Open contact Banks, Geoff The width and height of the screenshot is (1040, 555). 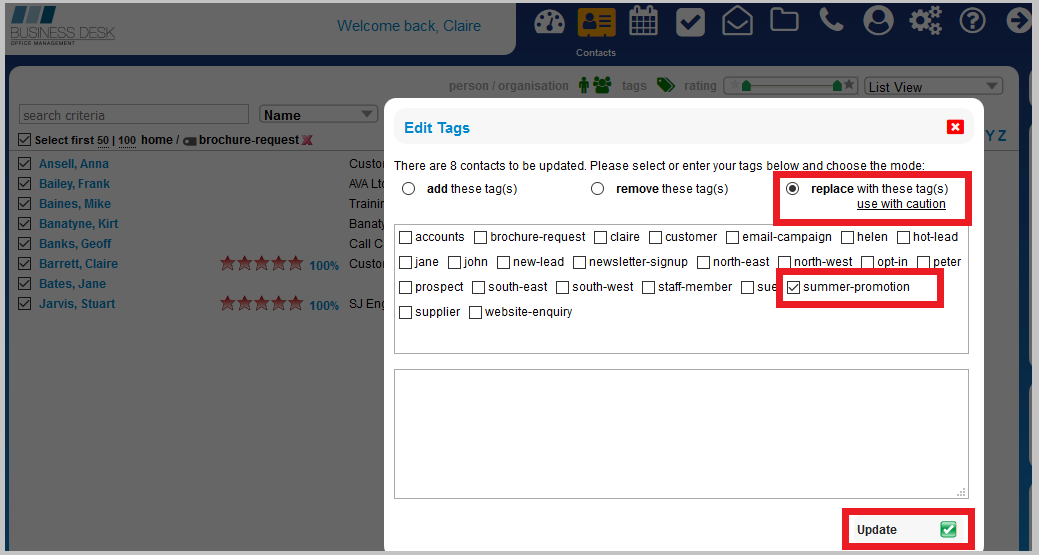[75, 244]
